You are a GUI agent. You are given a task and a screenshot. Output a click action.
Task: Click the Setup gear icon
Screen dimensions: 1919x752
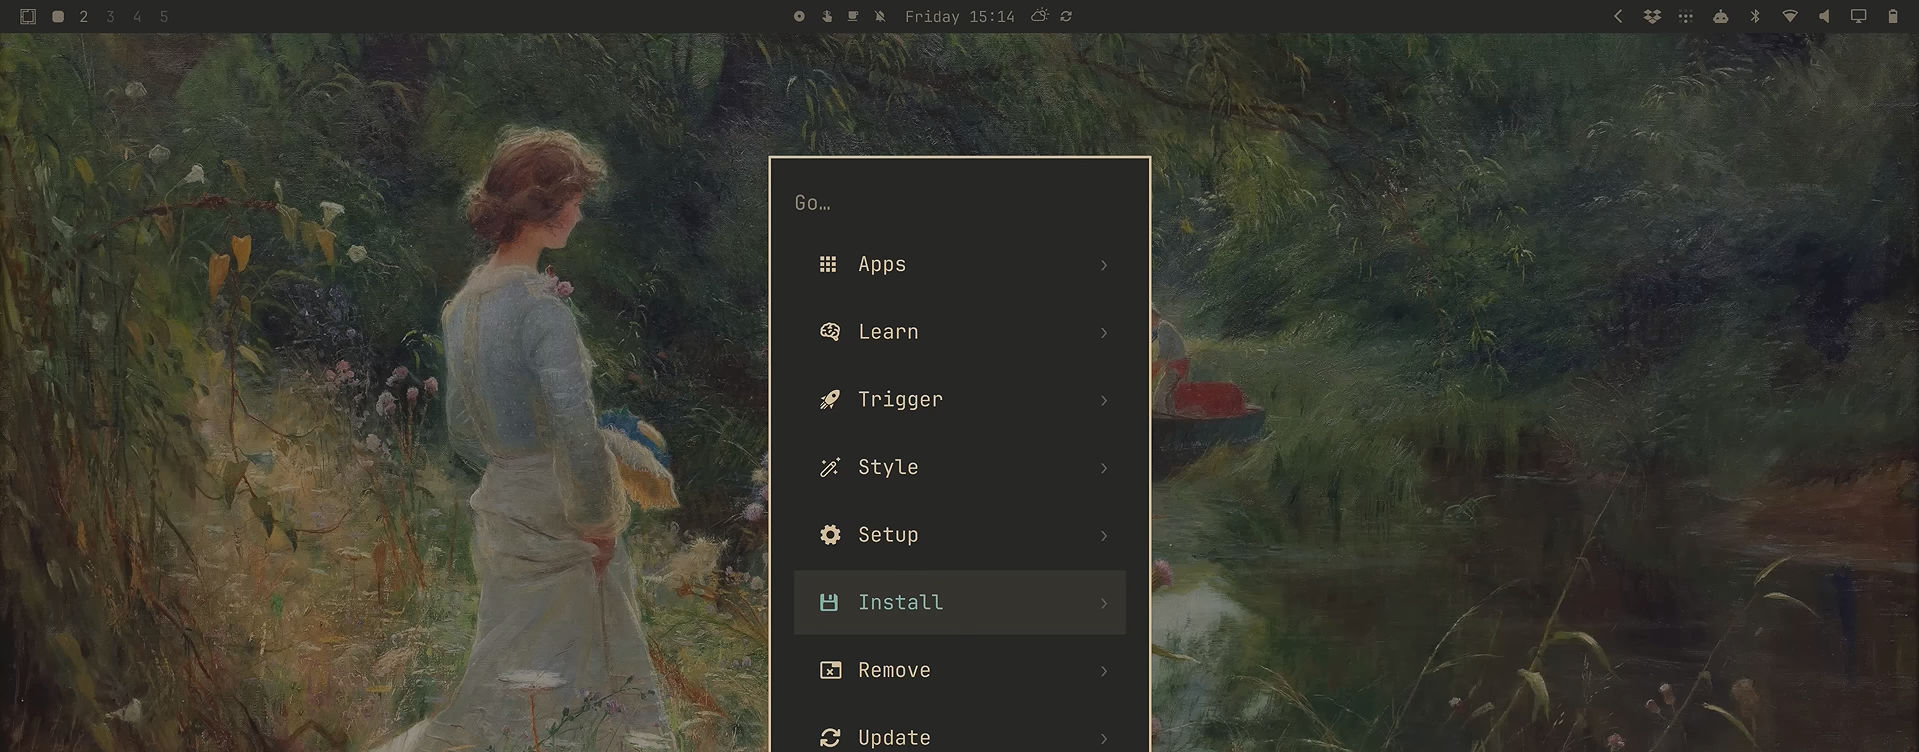coord(829,535)
